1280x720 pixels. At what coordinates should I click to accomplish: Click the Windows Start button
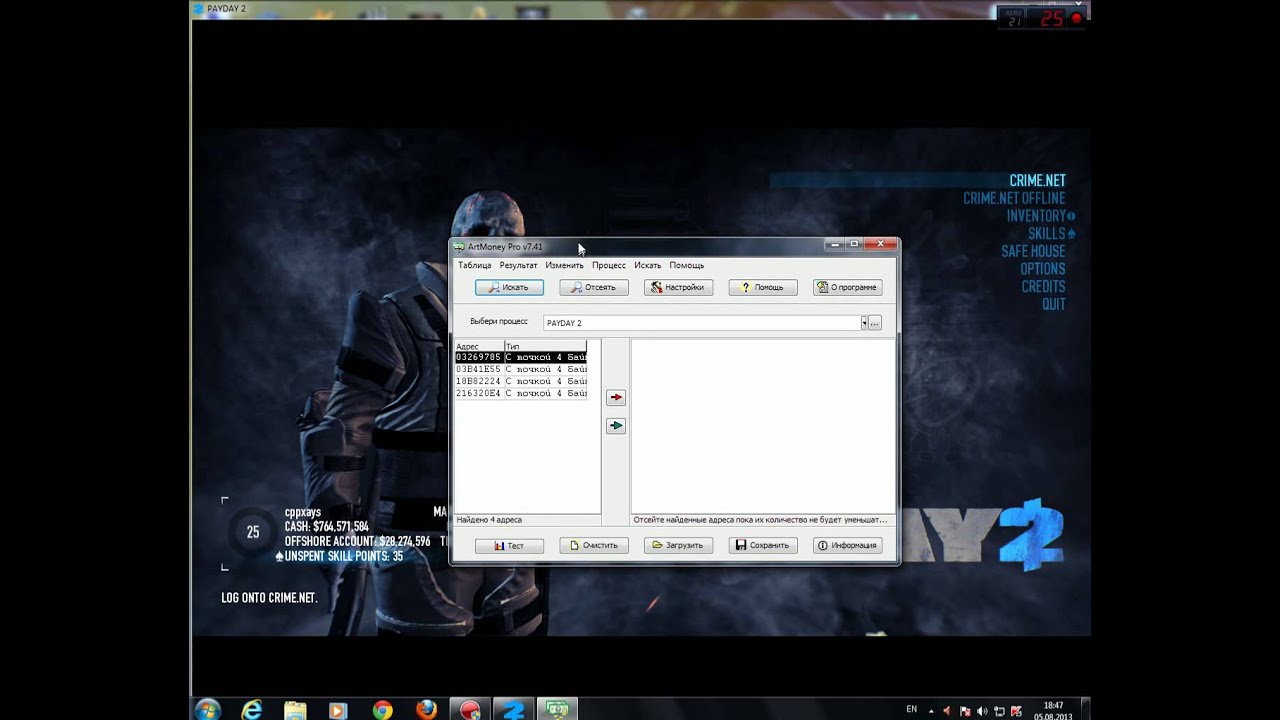(x=208, y=710)
